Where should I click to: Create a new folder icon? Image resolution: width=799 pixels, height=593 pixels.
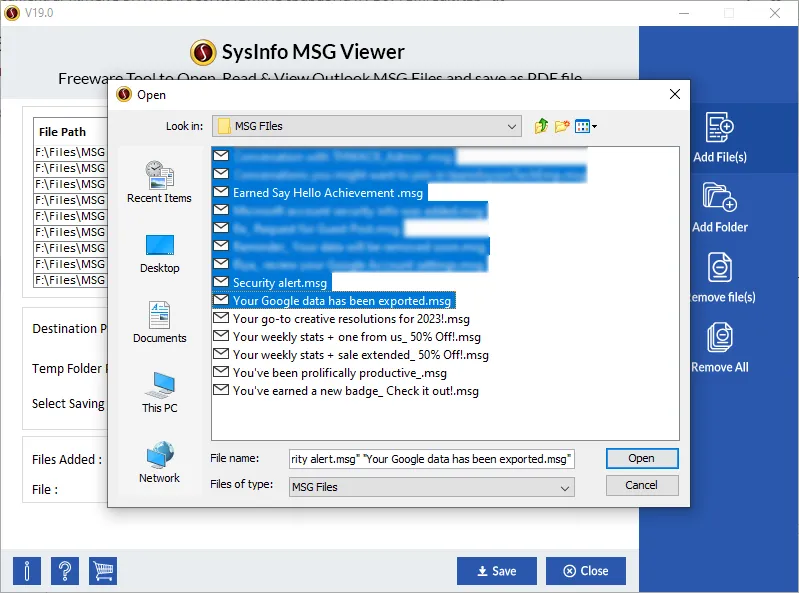[562, 126]
